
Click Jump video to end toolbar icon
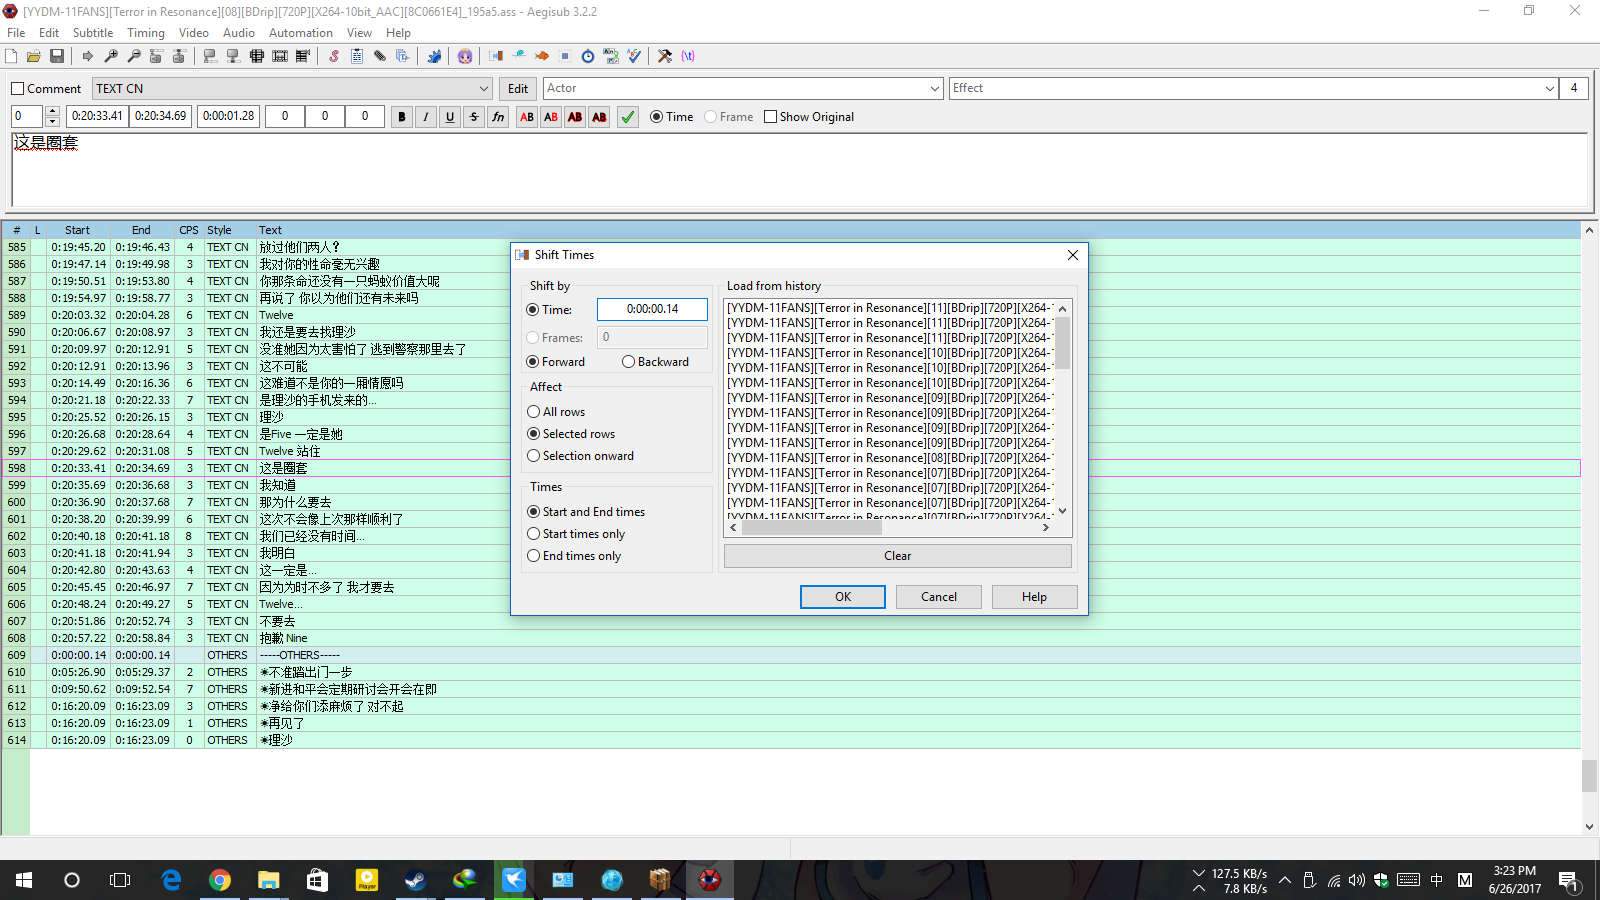click(x=180, y=56)
